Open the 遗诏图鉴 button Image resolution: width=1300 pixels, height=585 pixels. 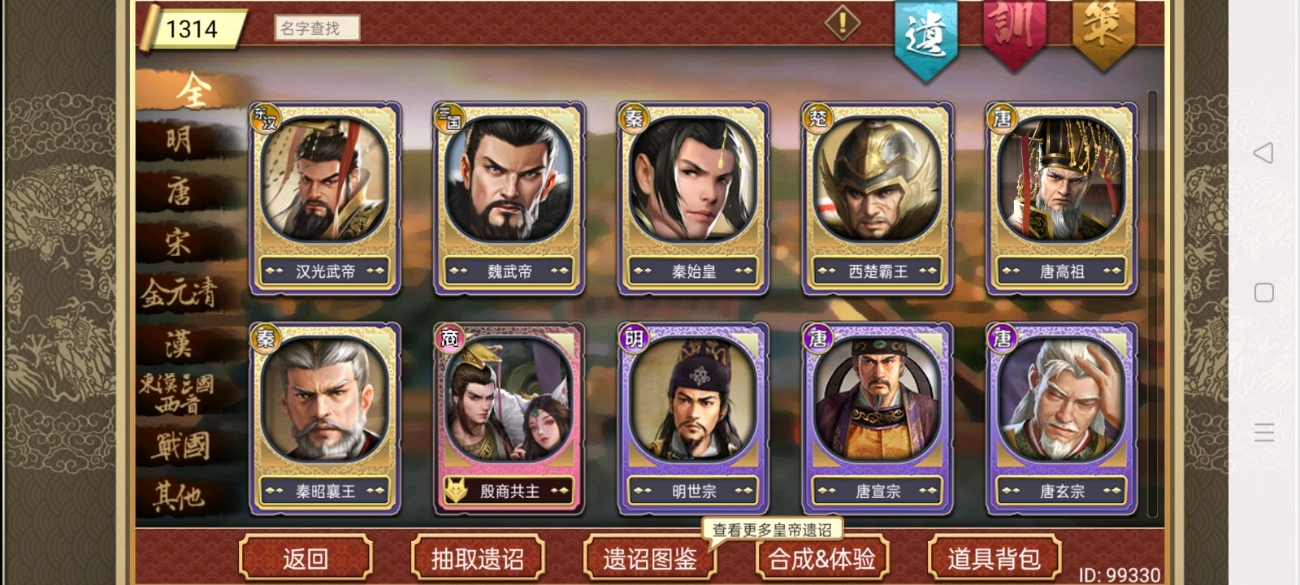[650, 558]
